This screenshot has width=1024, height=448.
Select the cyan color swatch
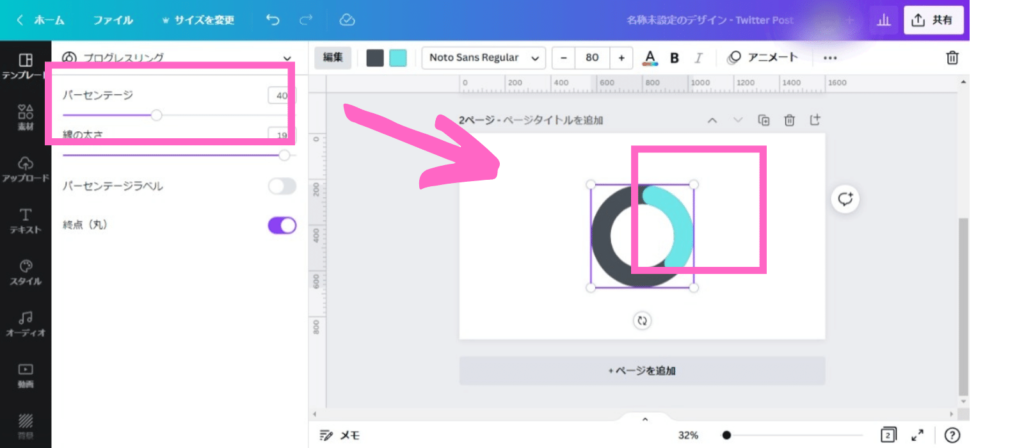click(x=398, y=57)
